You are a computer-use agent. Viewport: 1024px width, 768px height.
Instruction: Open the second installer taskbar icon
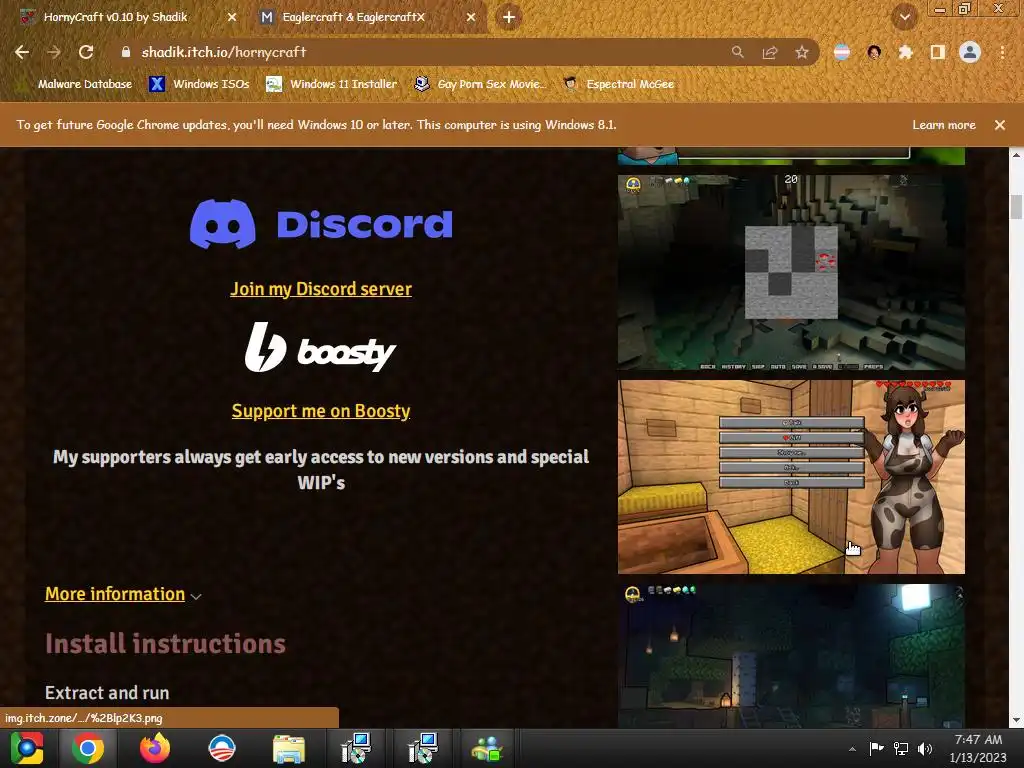coord(422,748)
